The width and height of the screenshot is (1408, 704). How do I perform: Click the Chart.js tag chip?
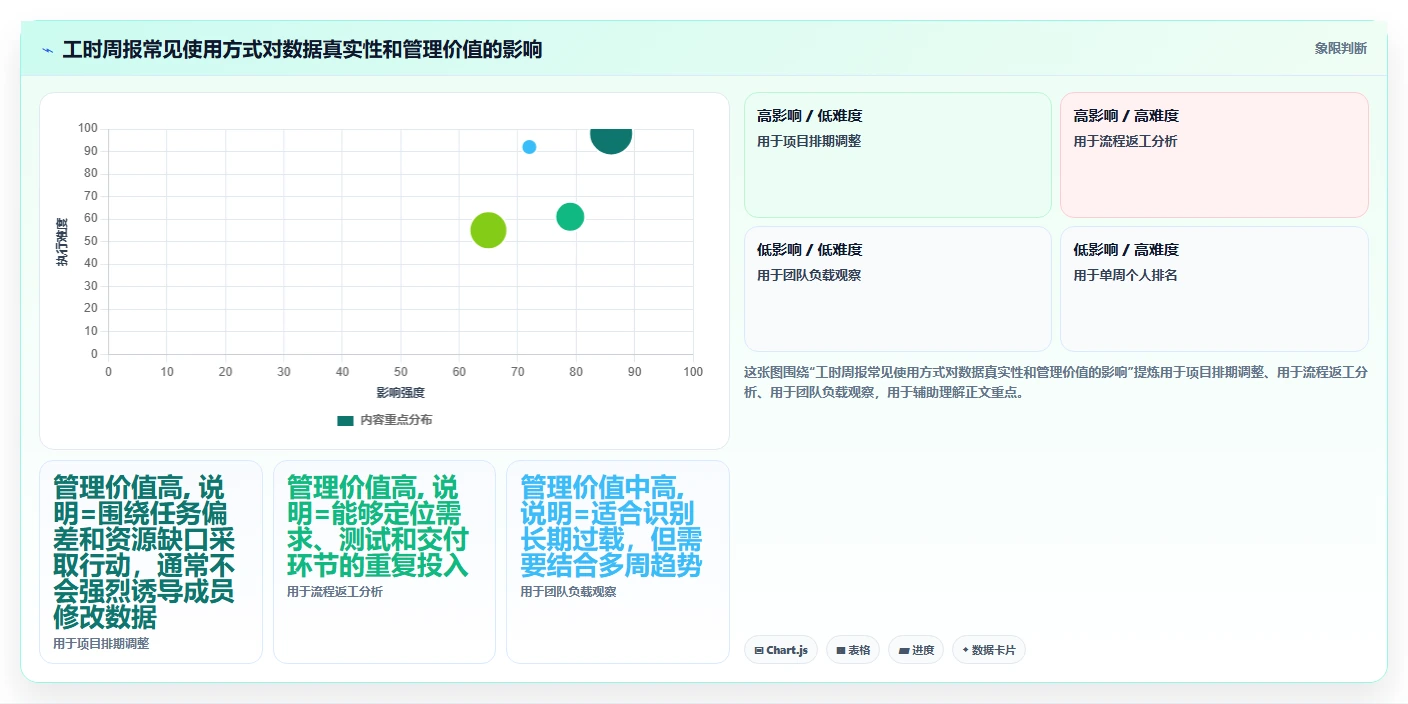pyautogui.click(x=781, y=650)
